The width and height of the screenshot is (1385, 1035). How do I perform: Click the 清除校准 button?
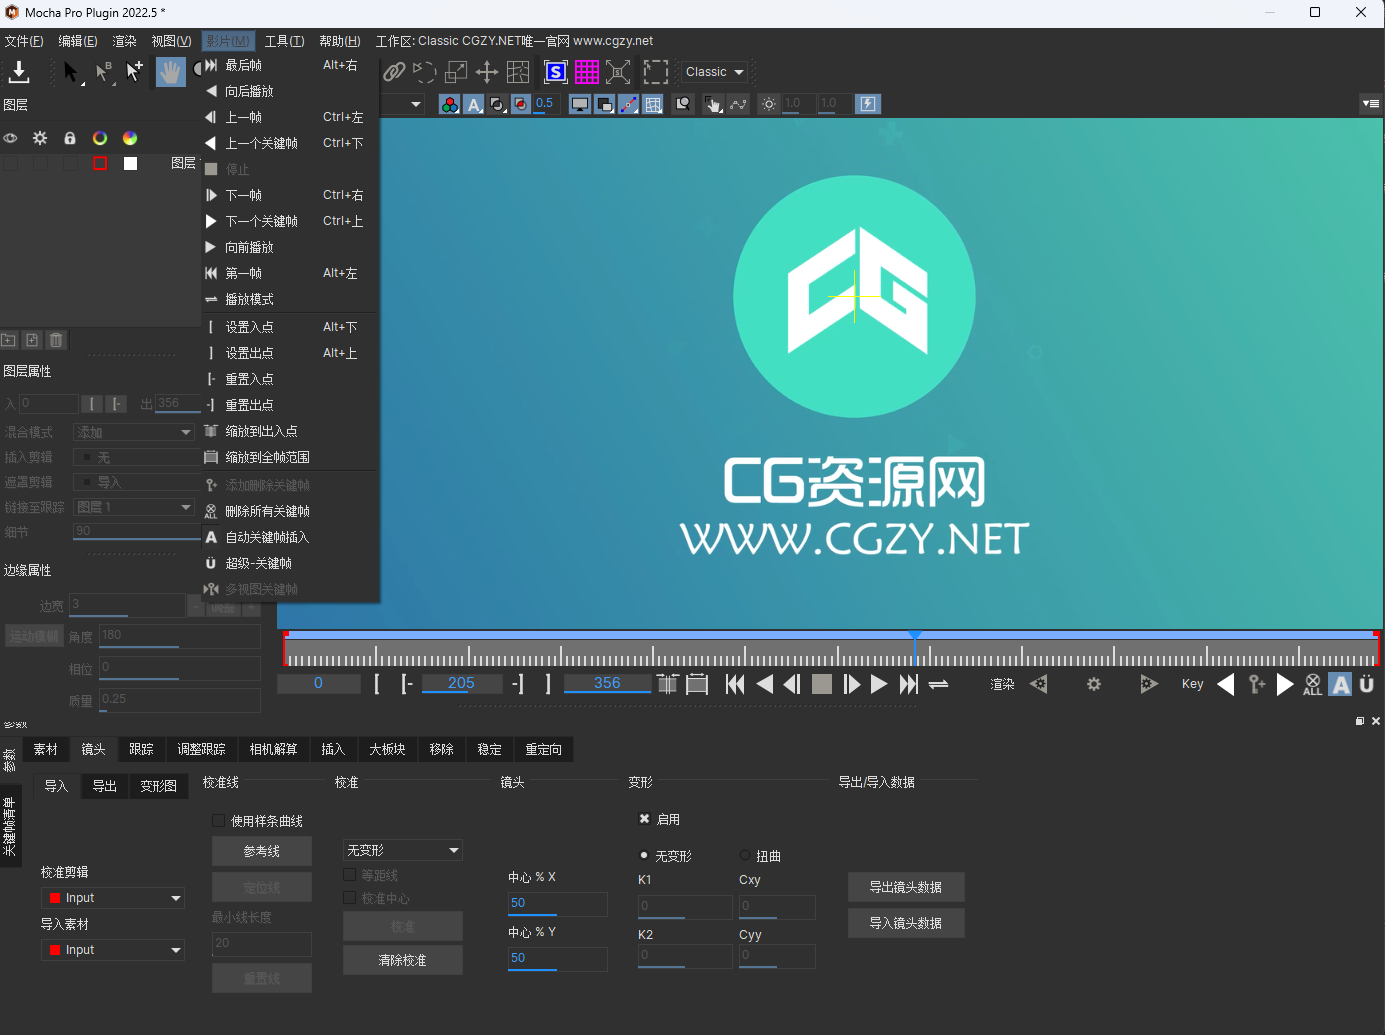403,960
